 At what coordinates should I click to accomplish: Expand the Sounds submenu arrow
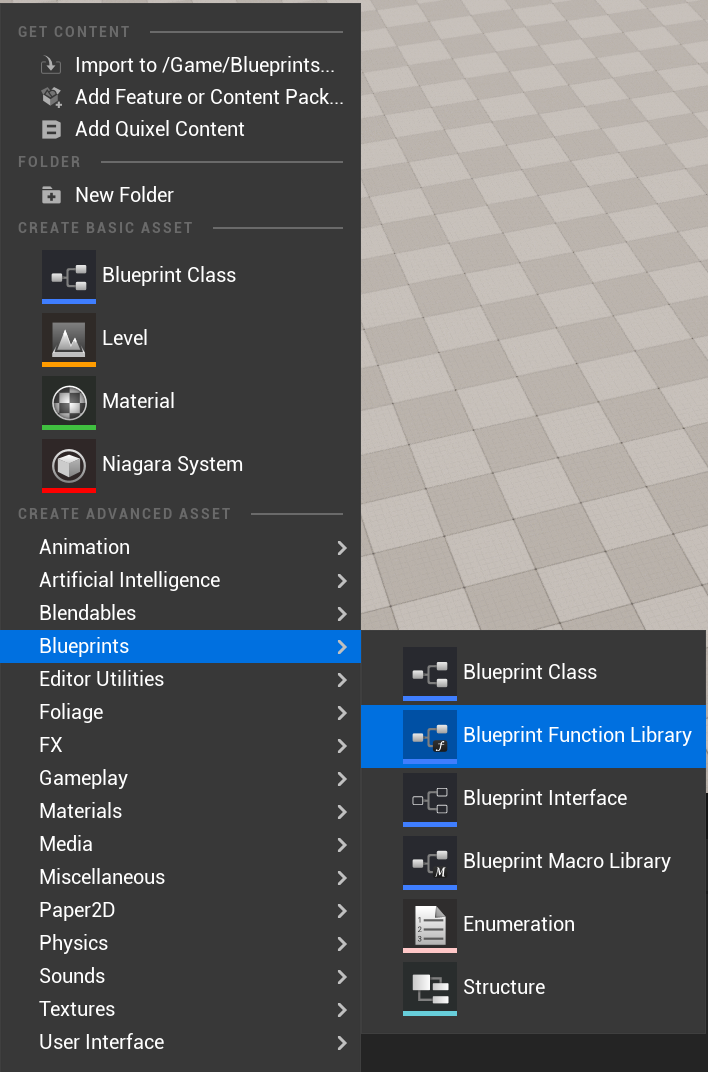click(x=342, y=976)
